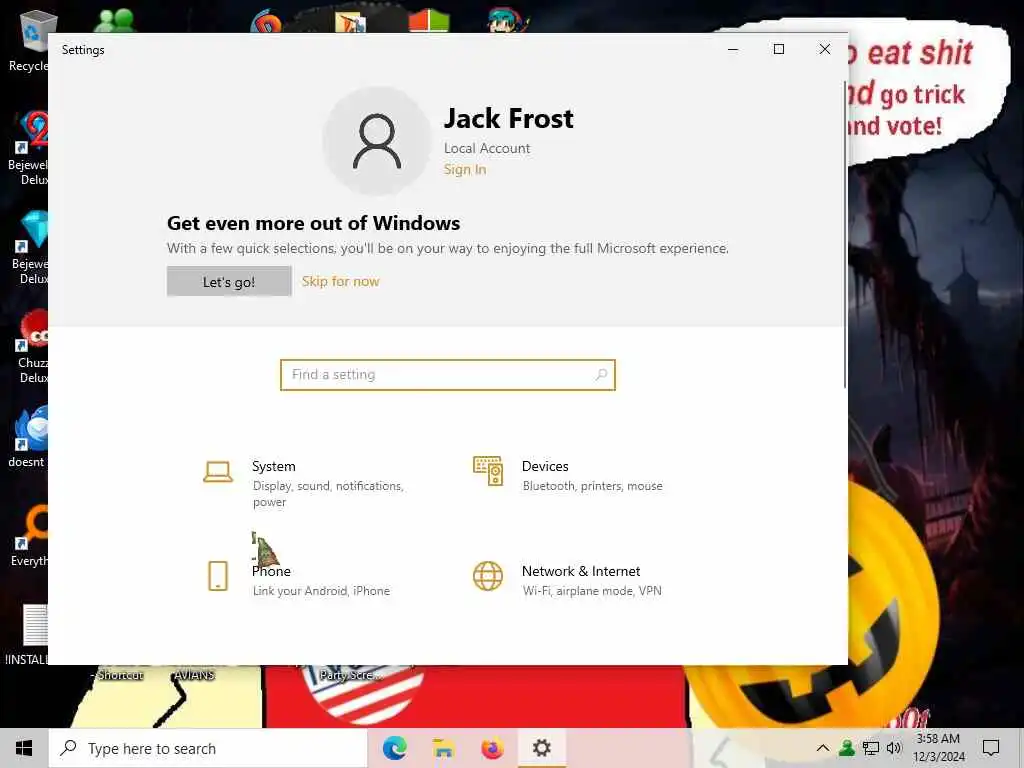Focus the Find a setting search box
The height and width of the screenshot is (768, 1024).
click(x=447, y=375)
